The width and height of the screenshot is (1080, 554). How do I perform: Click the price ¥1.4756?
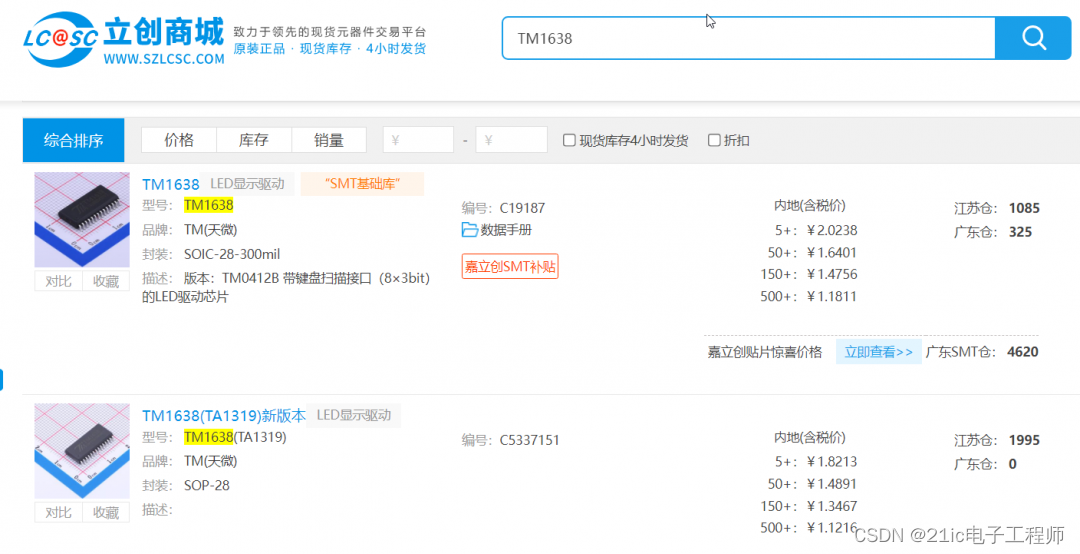[x=832, y=275]
